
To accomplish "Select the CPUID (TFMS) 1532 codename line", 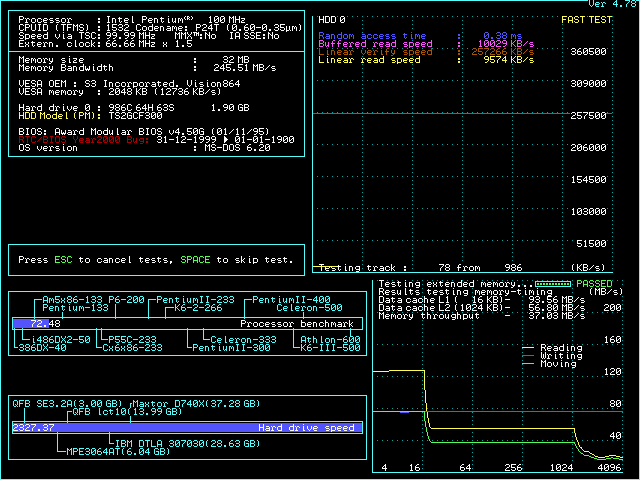I will [160, 28].
